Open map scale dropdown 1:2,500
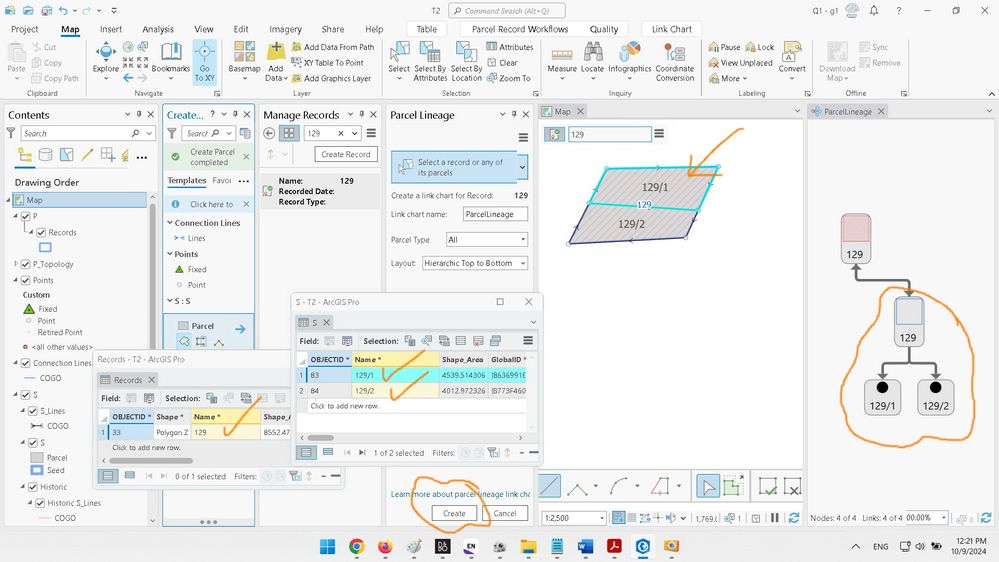Image resolution: width=999 pixels, height=562 pixels. [601, 519]
